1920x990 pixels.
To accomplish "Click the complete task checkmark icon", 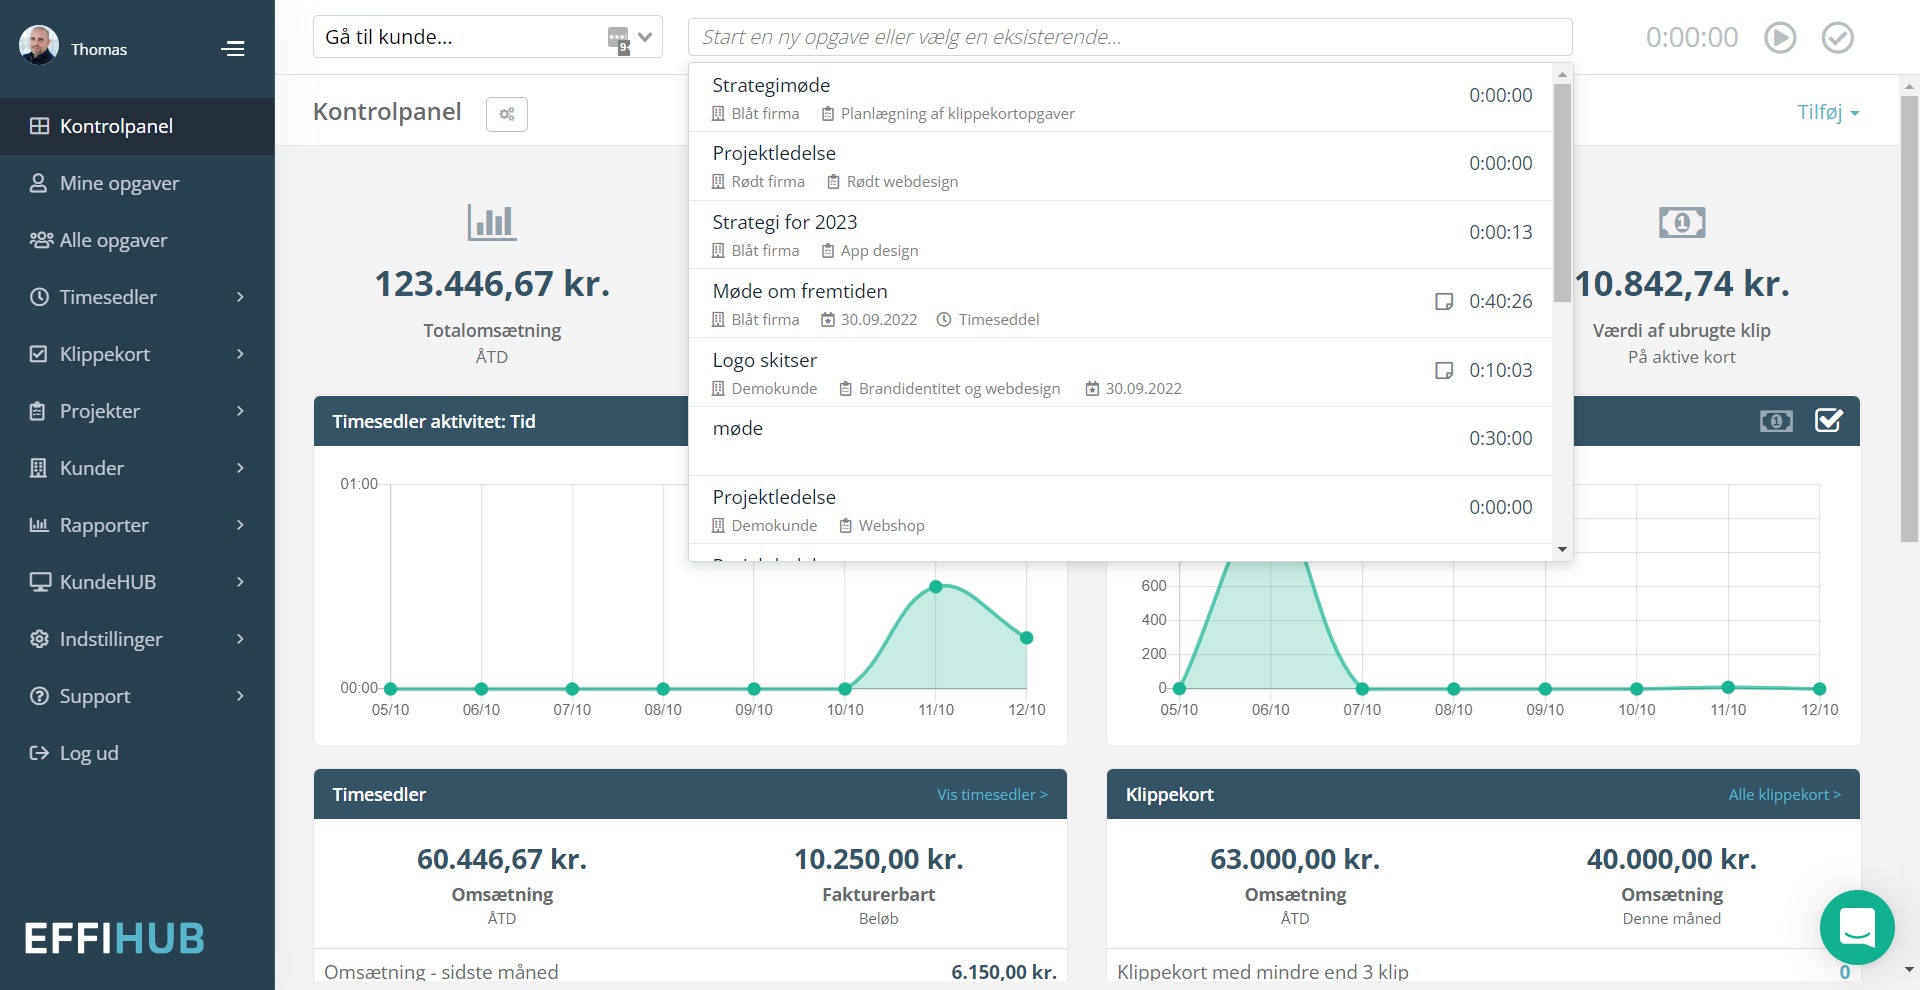I will 1838,38.
